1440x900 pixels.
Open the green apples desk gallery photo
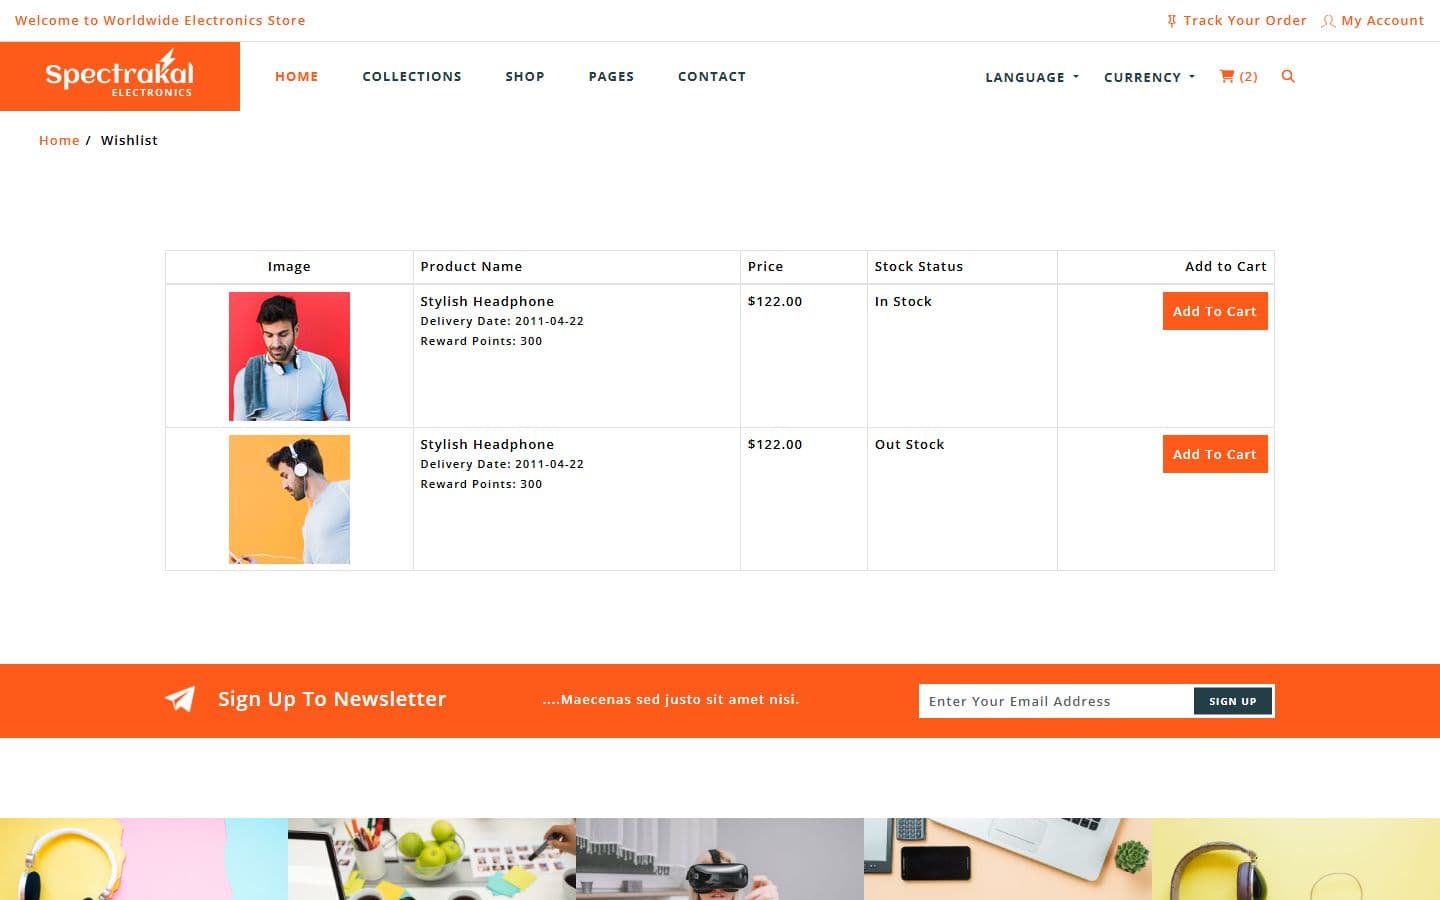432,859
